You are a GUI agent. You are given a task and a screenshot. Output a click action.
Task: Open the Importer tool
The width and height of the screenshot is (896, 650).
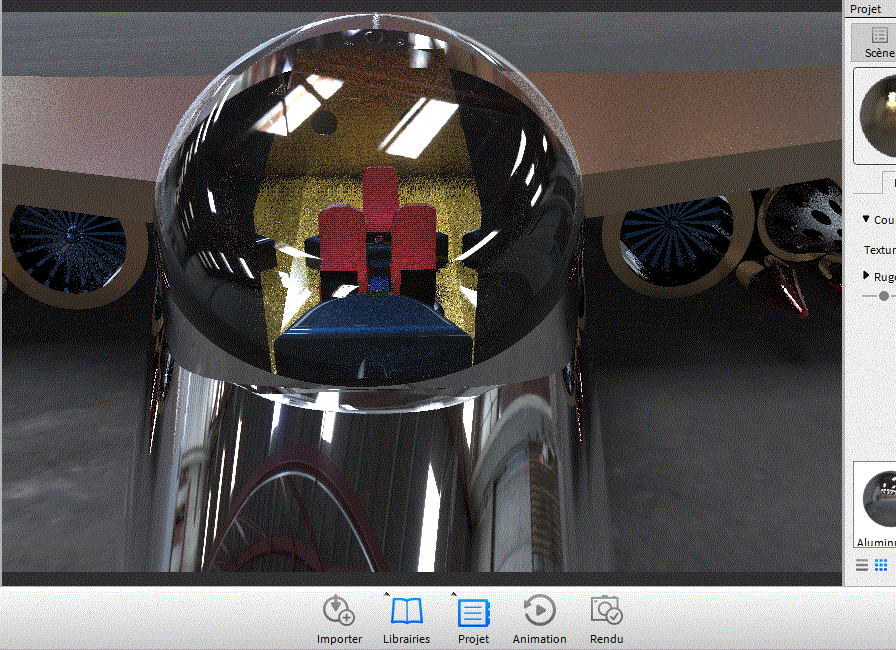[339, 619]
